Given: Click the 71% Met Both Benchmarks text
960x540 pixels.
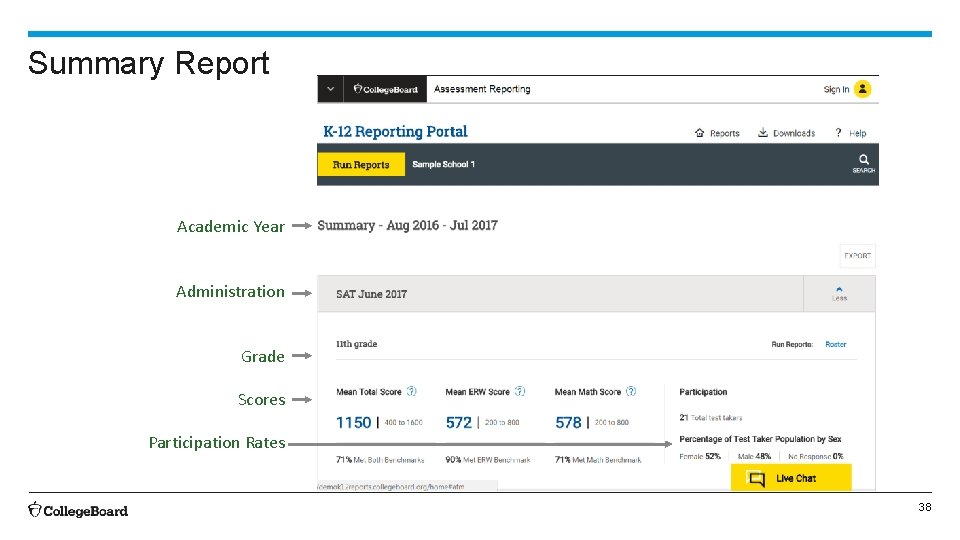Looking at the screenshot, I should click(x=380, y=460).
